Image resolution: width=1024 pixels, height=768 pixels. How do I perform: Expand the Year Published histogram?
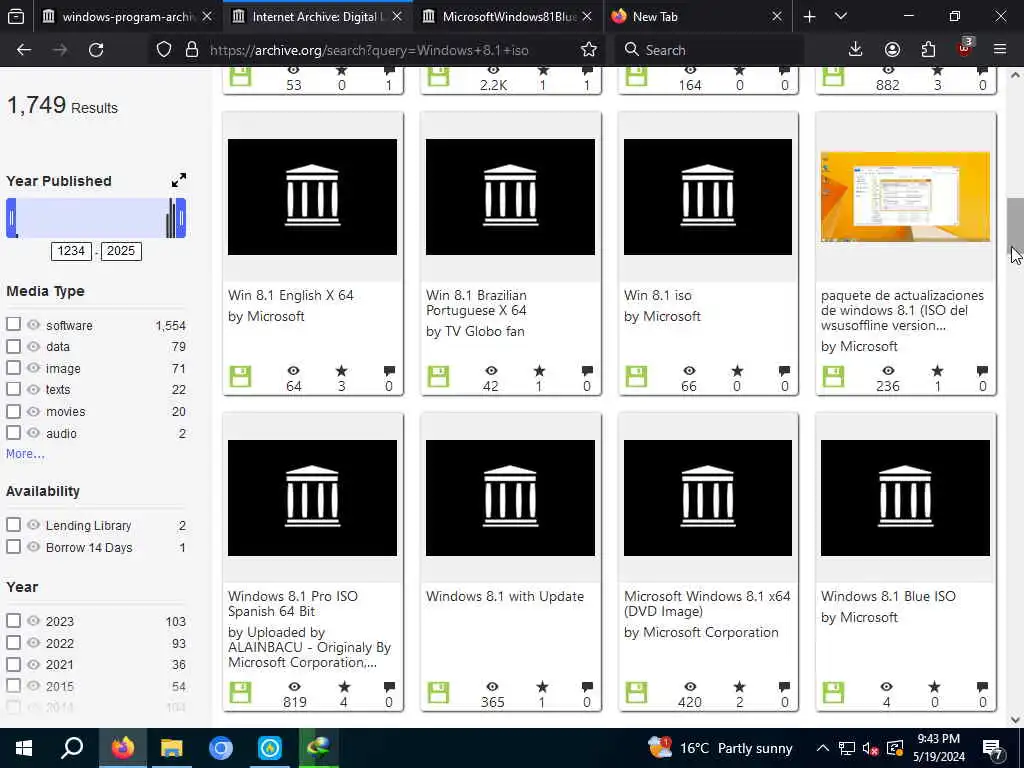pos(178,180)
